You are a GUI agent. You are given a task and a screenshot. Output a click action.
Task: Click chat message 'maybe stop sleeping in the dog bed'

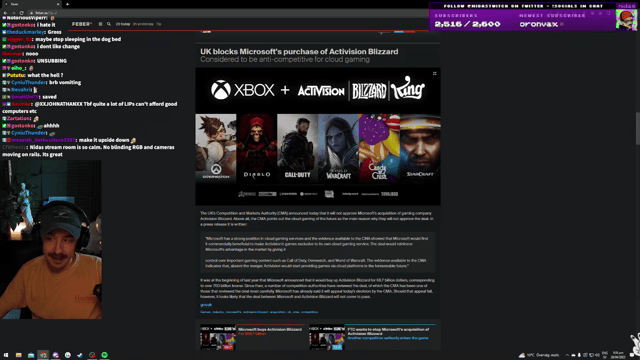coord(78,39)
